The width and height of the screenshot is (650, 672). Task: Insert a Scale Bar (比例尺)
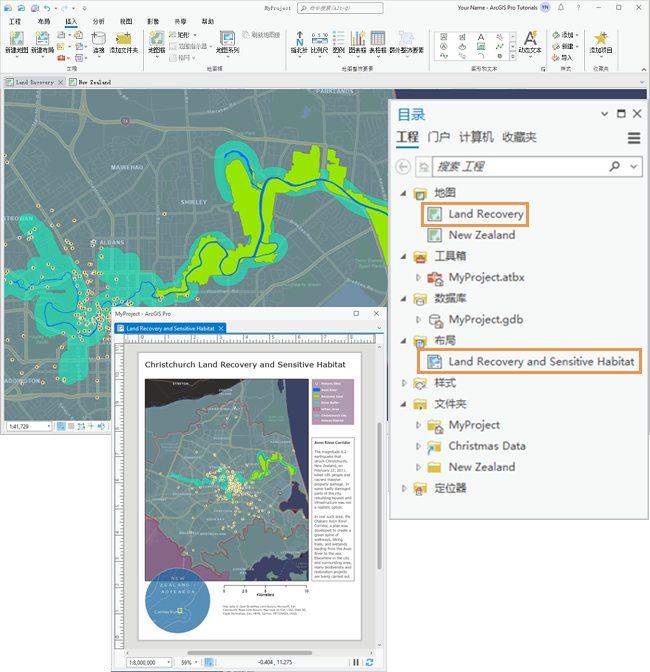pos(320,39)
